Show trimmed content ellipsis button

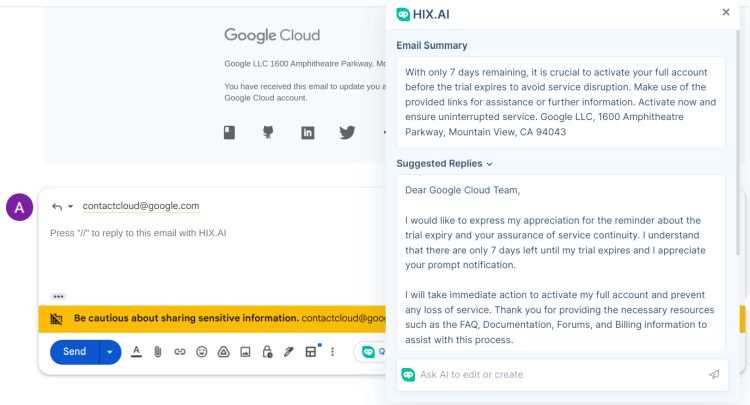click(x=58, y=296)
